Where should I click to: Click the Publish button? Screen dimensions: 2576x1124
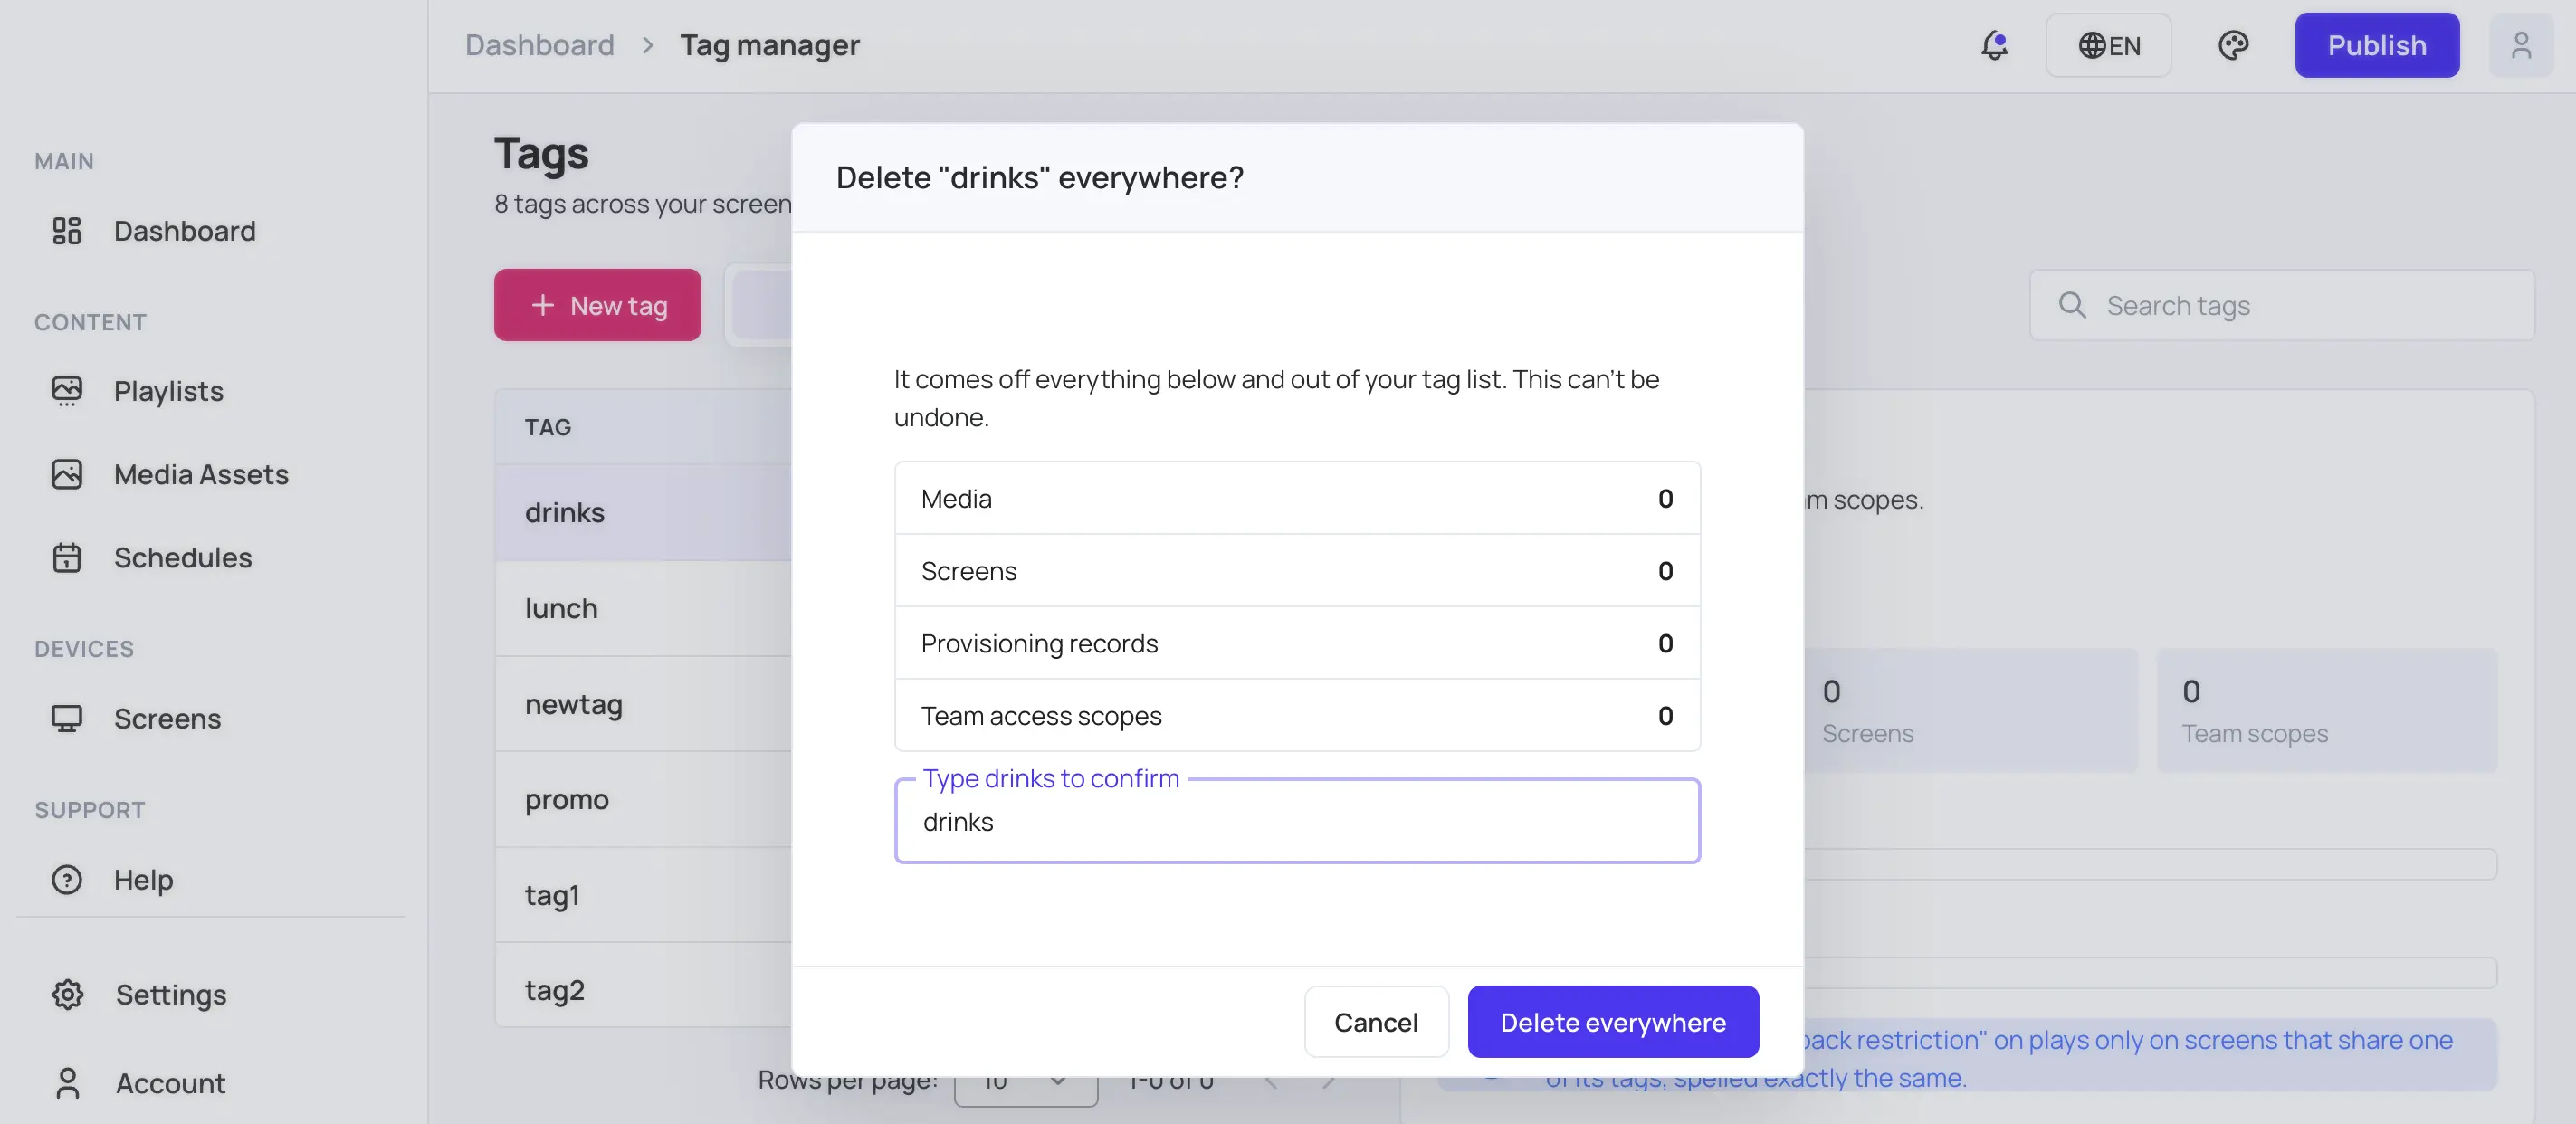click(2377, 45)
